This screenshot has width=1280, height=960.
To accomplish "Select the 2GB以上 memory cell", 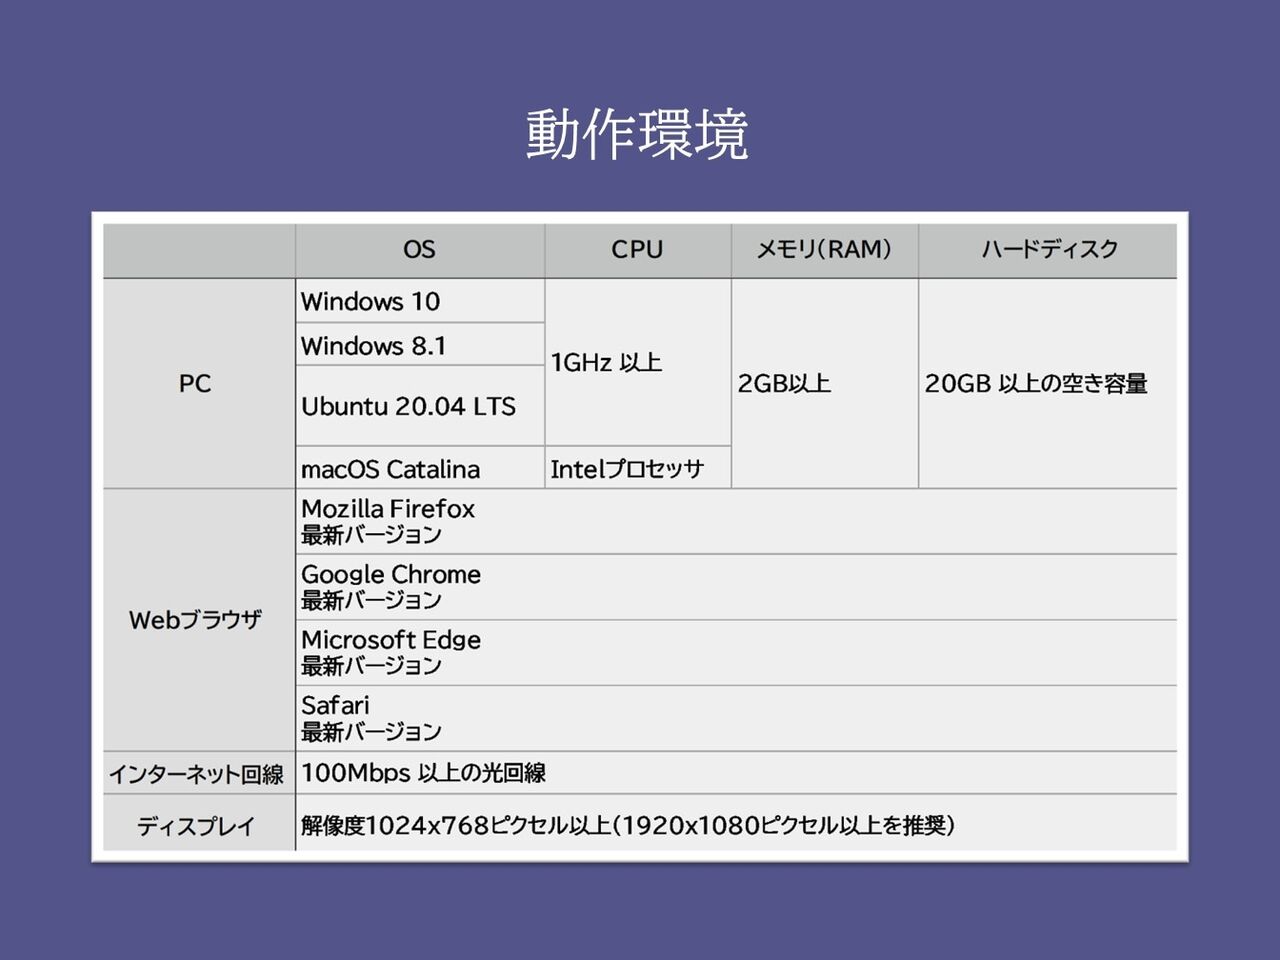I will pyautogui.click(x=825, y=383).
